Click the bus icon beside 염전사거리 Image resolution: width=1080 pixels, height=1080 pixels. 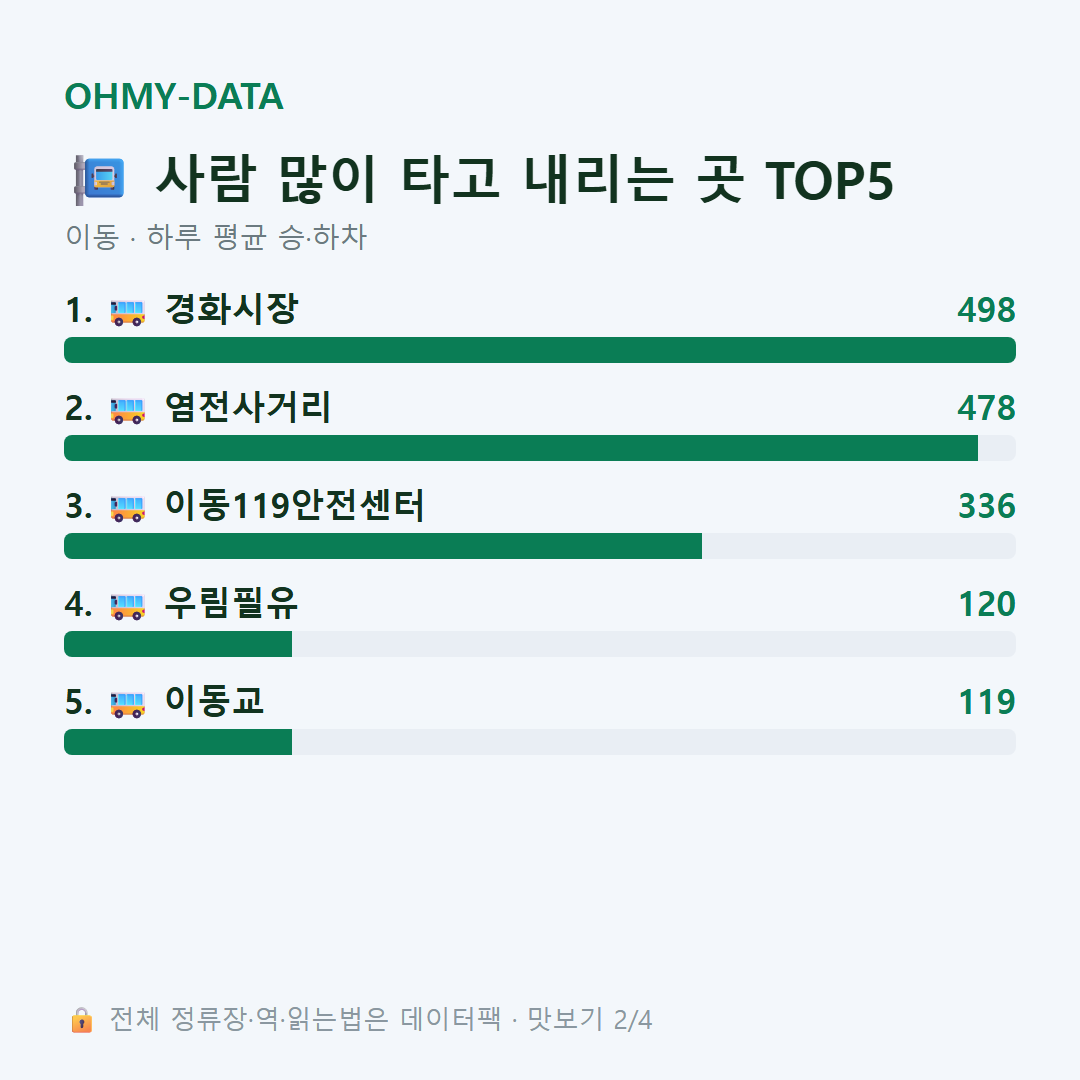[x=127, y=410]
